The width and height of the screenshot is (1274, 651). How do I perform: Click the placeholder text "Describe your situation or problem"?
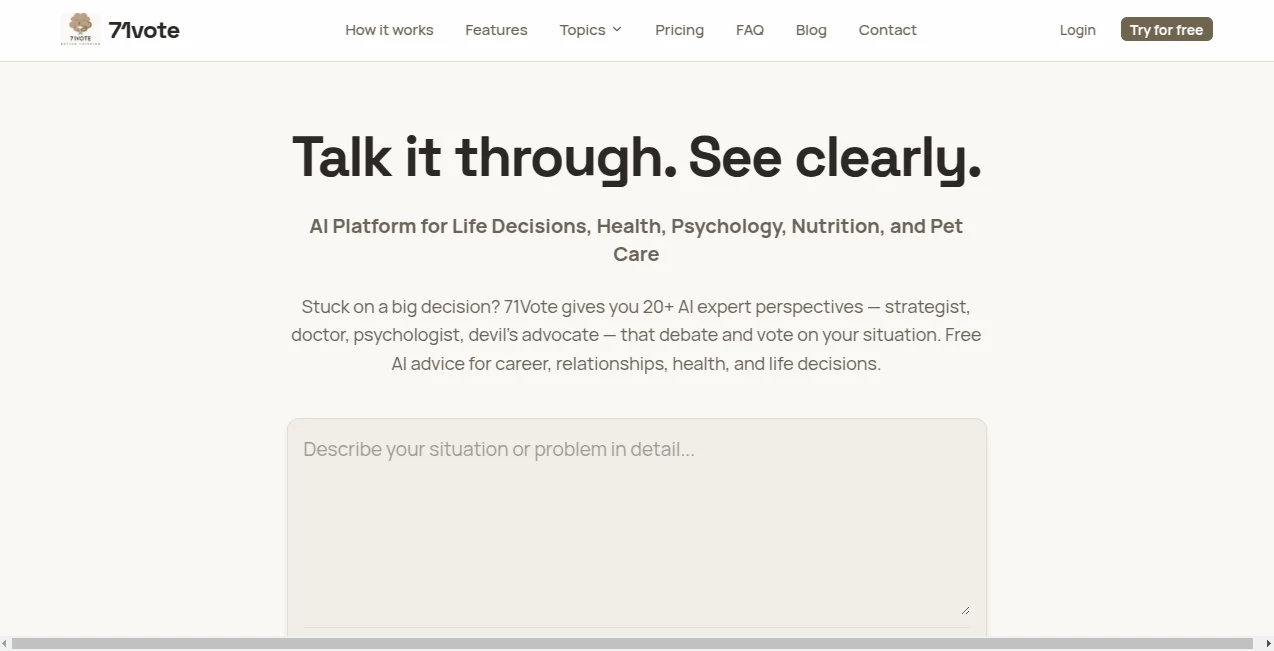[499, 449]
